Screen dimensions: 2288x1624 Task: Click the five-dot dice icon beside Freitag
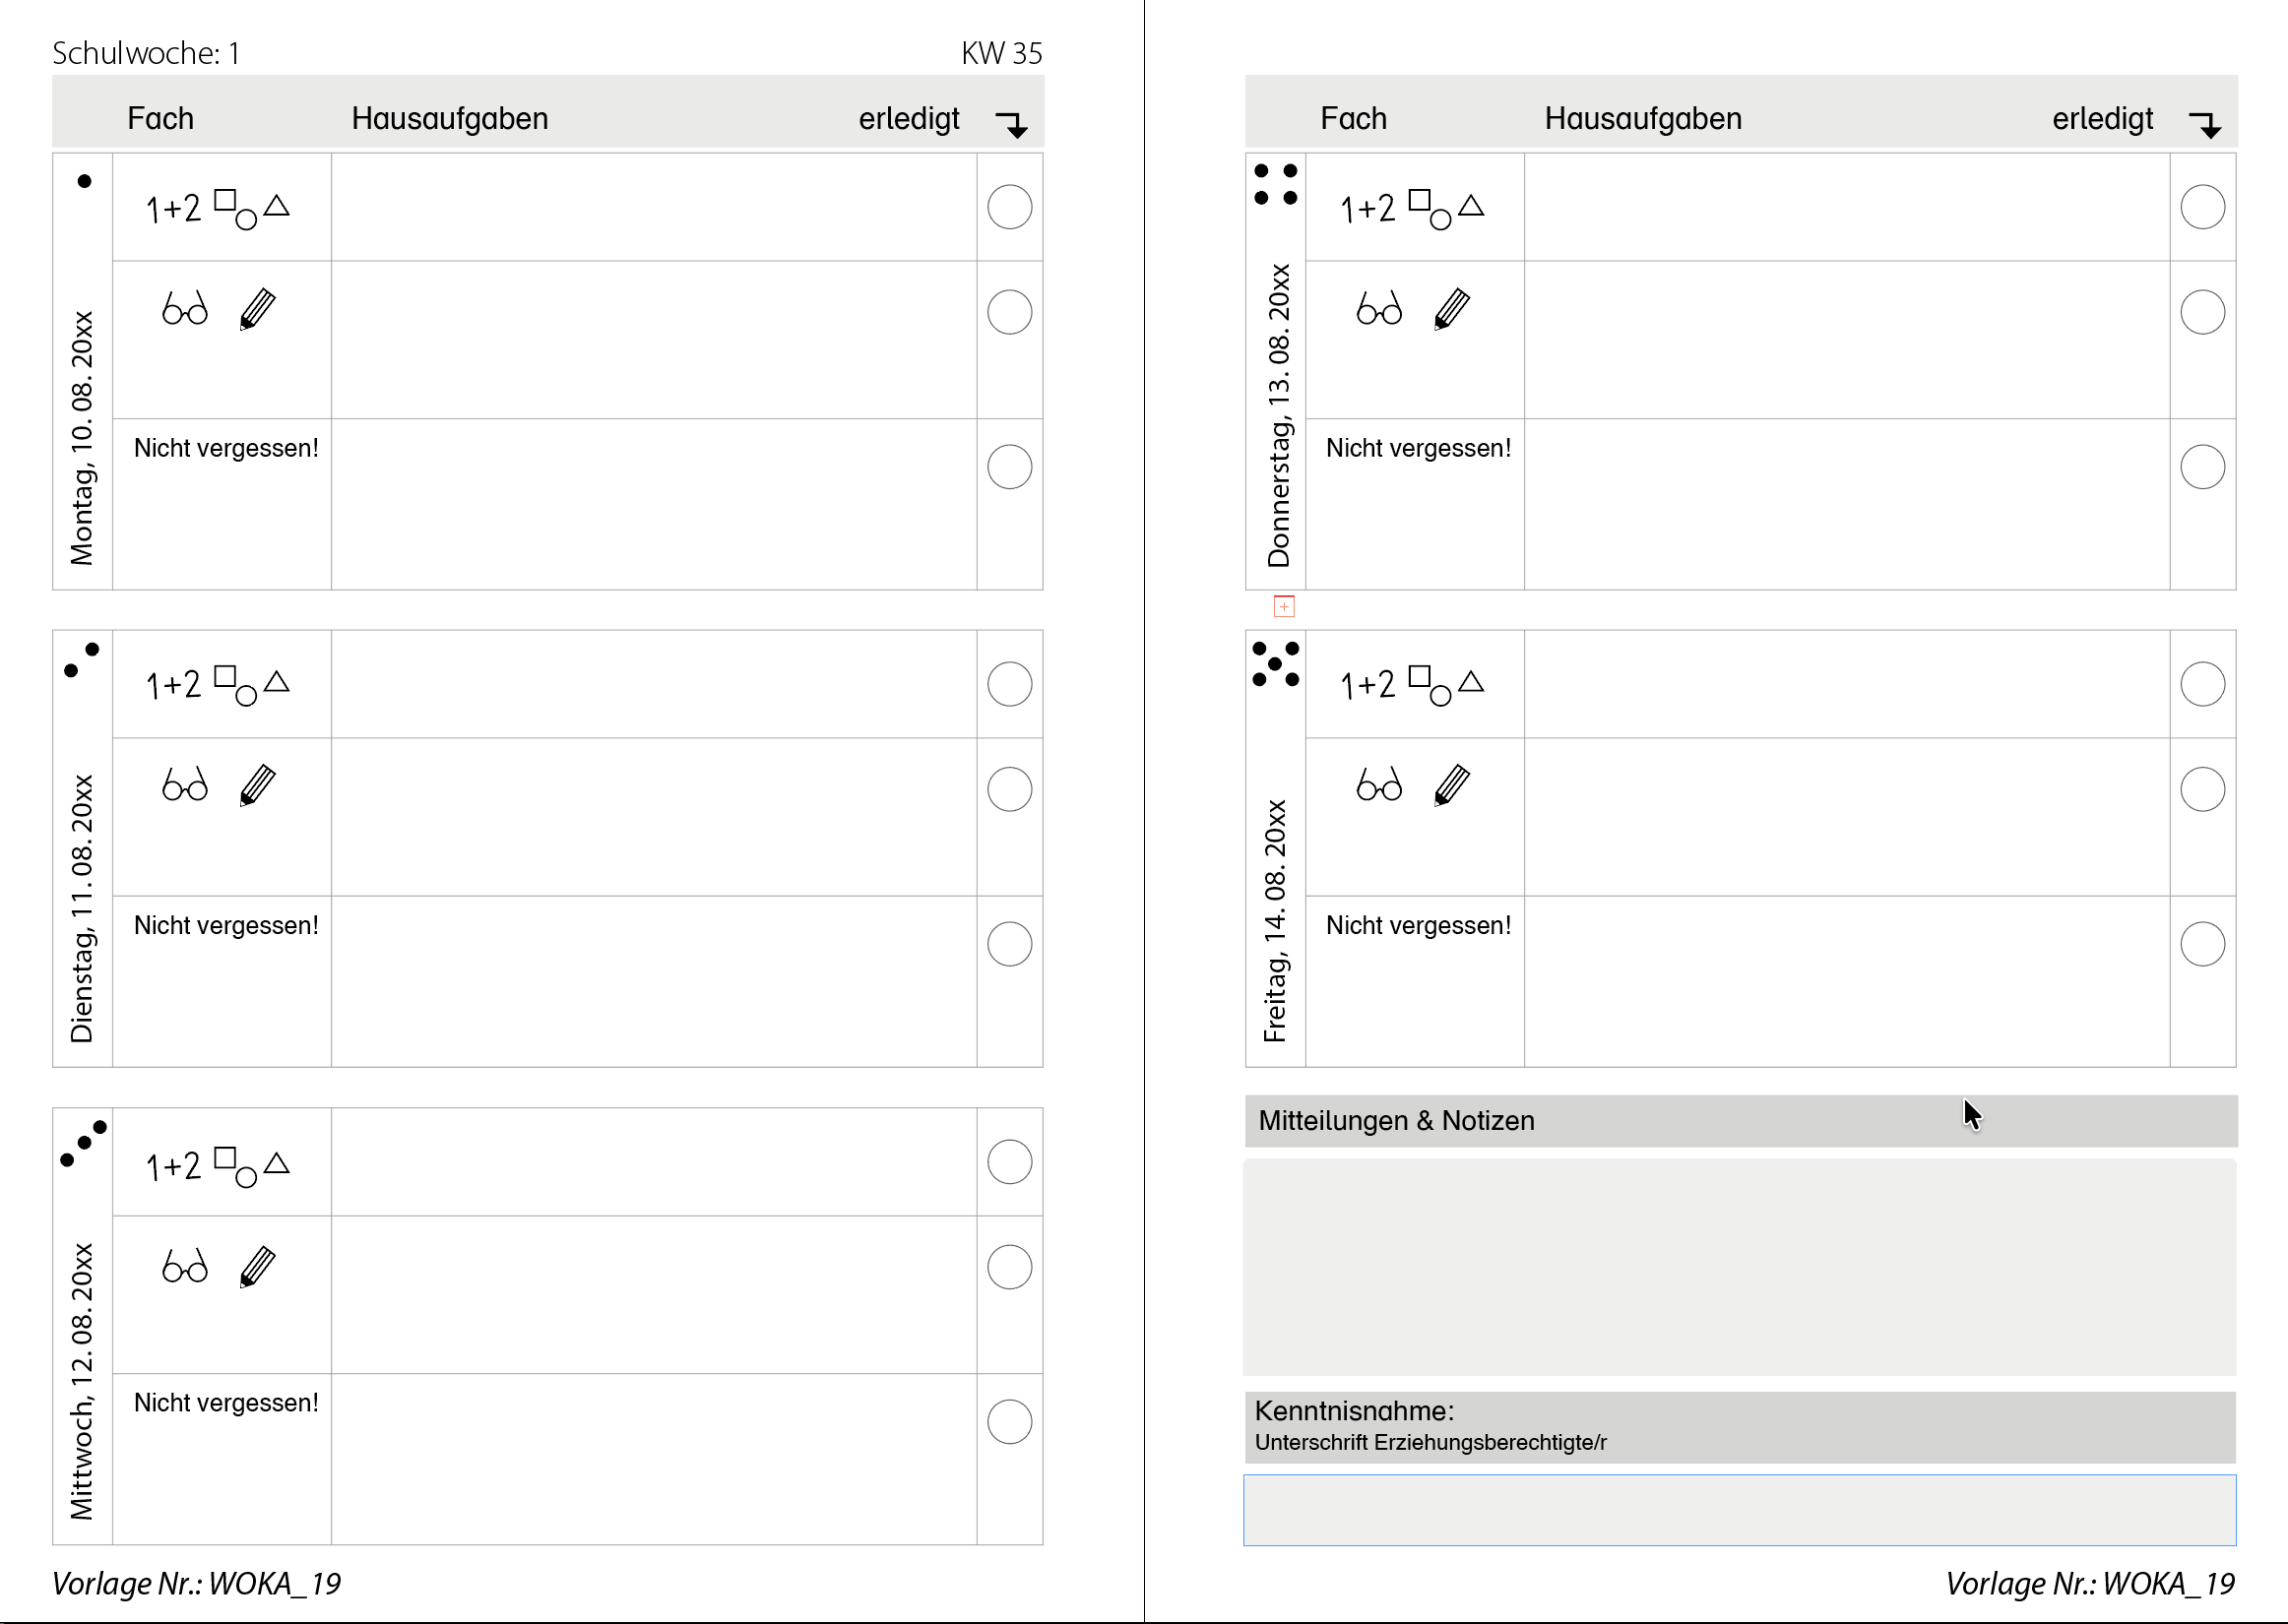pos(1275,664)
